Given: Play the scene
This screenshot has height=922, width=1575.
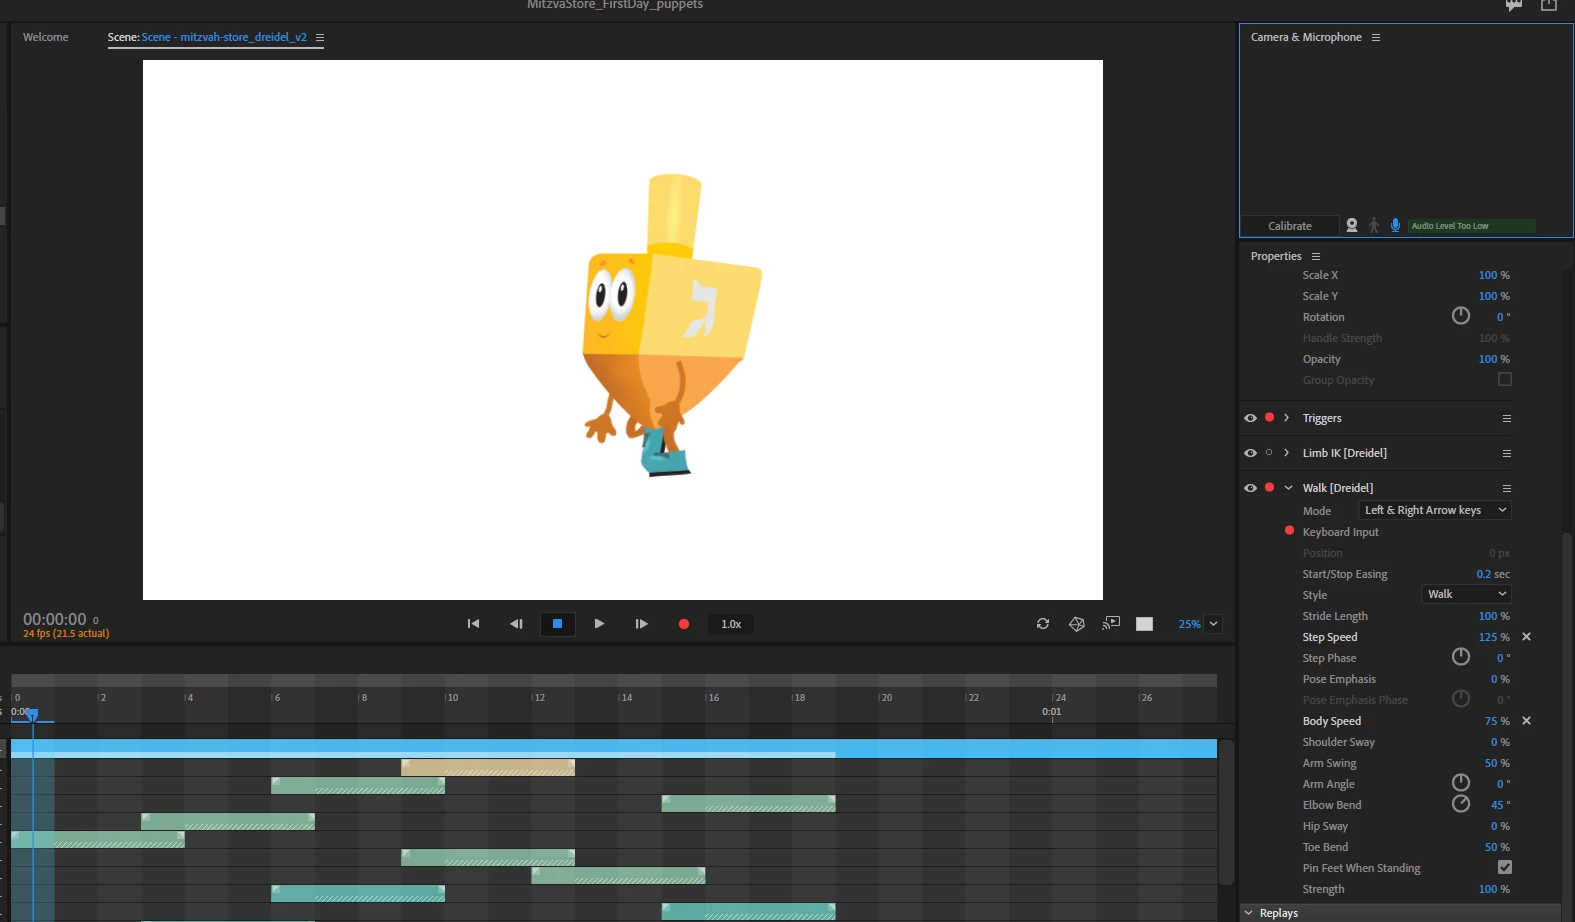Looking at the screenshot, I should coord(599,624).
